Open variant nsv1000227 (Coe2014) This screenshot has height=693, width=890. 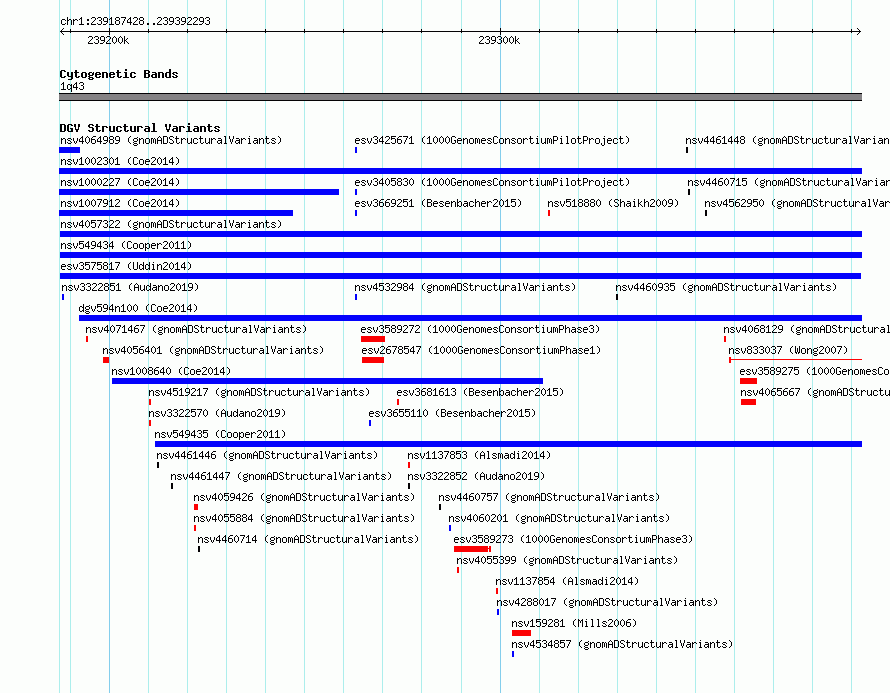(120, 182)
